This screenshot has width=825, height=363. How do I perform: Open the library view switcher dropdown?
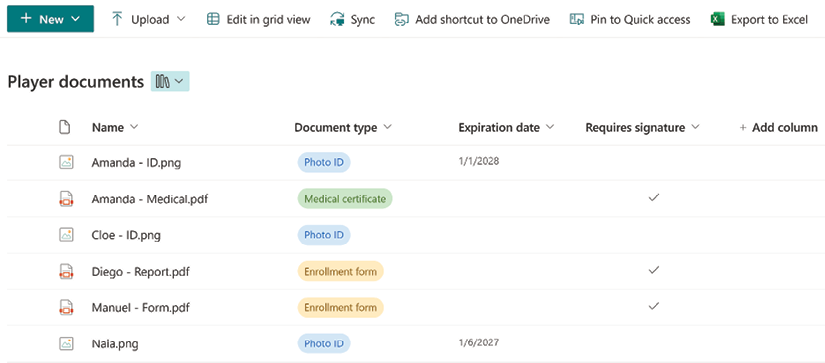click(x=170, y=82)
